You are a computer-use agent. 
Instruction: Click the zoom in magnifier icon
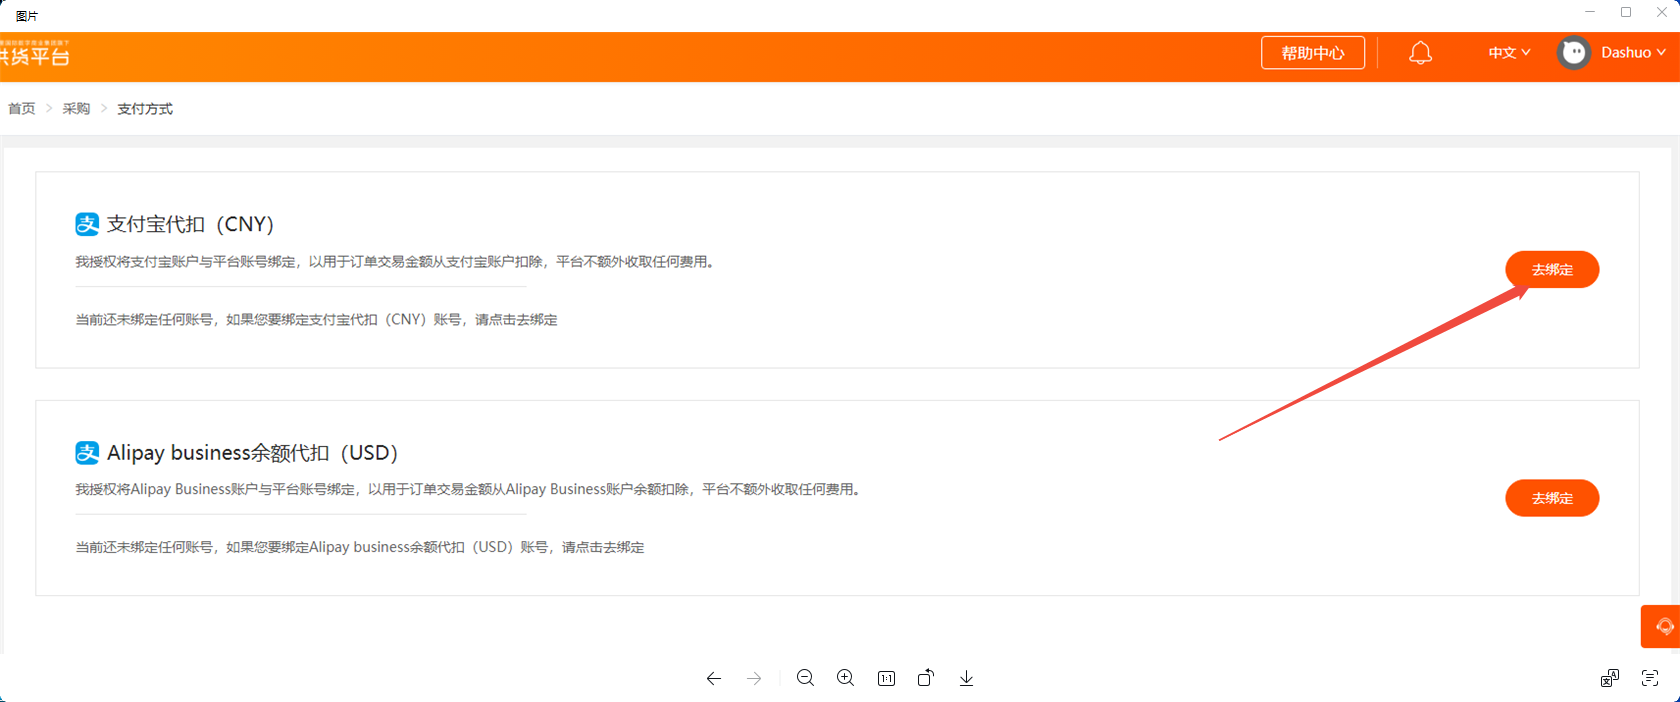click(x=845, y=678)
